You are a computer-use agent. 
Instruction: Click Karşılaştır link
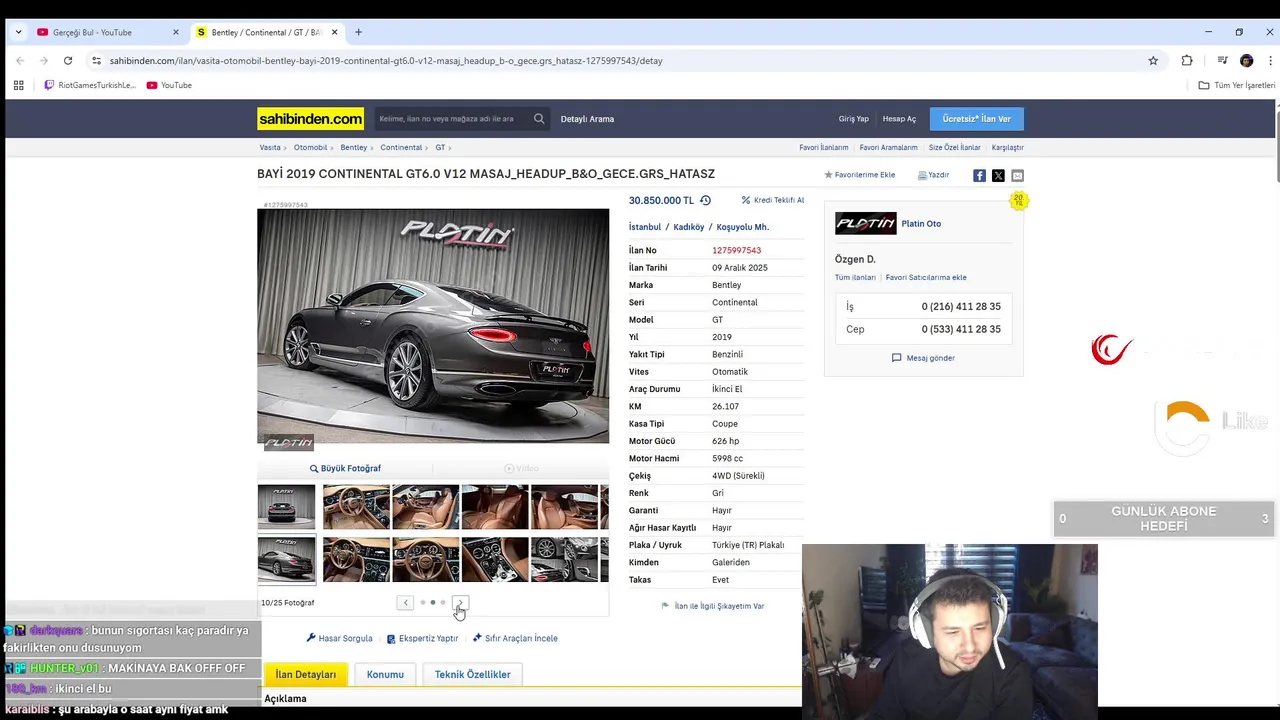point(1007,147)
